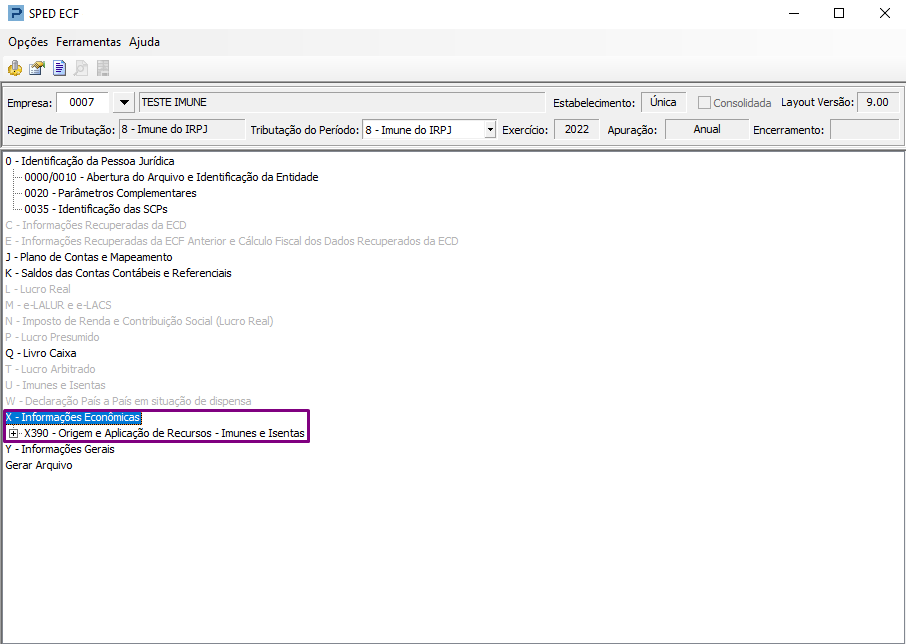906x644 pixels.
Task: Select P - Lucro Presumido item
Action: (53, 337)
